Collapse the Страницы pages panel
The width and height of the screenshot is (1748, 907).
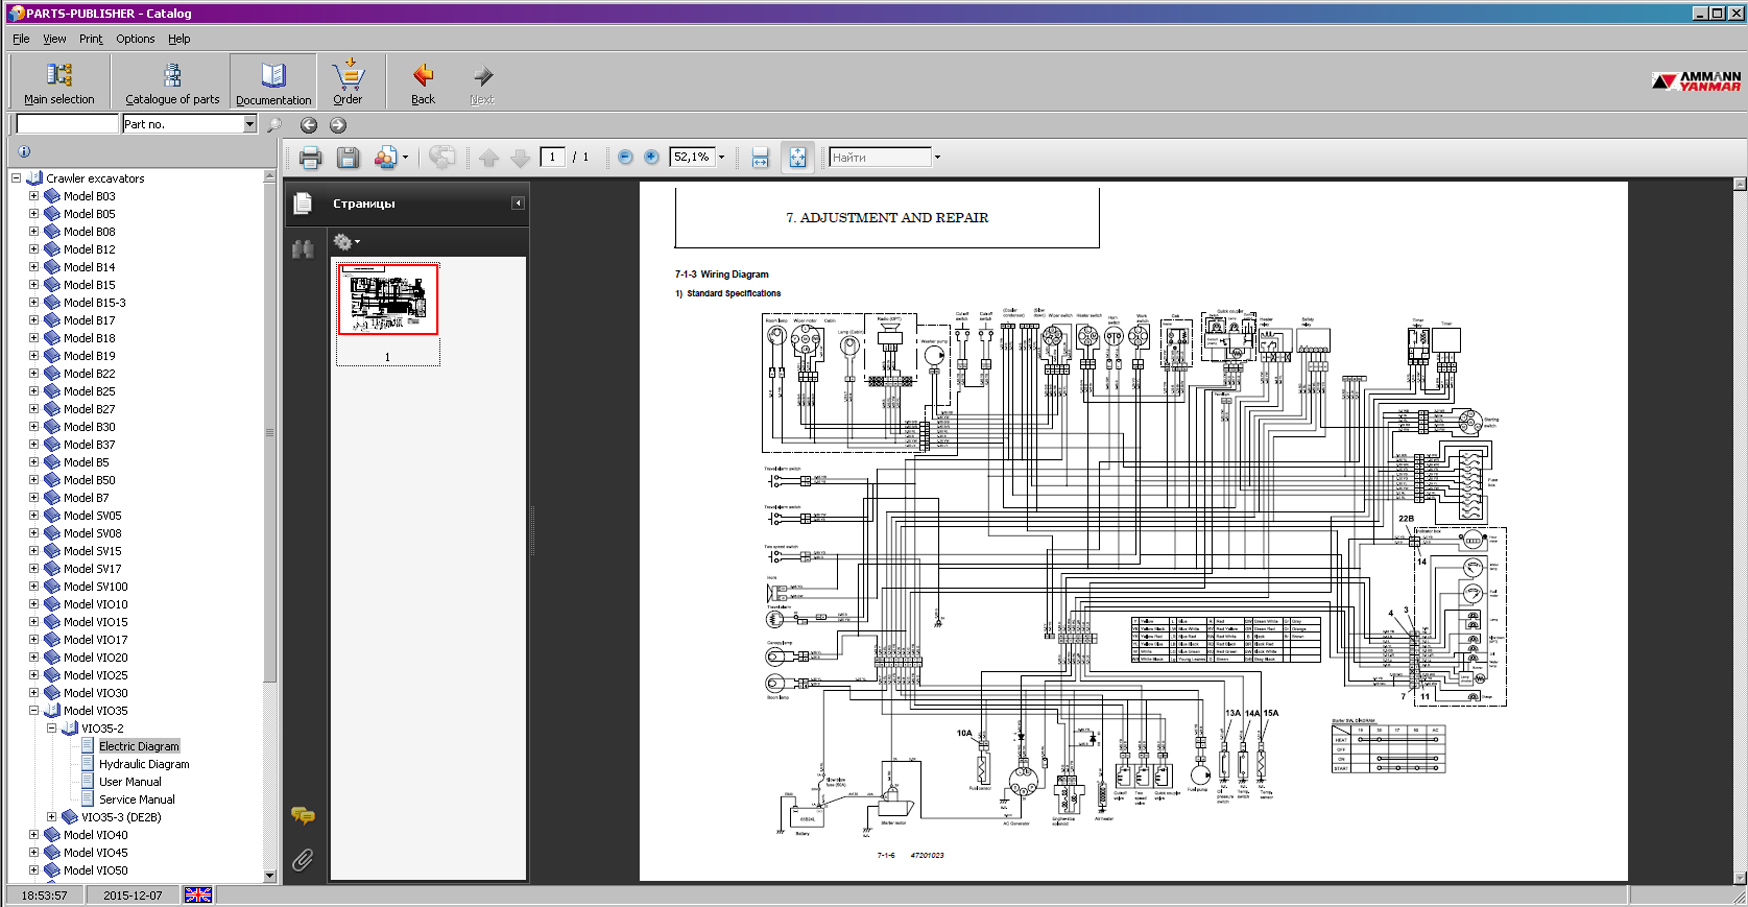pyautogui.click(x=518, y=203)
